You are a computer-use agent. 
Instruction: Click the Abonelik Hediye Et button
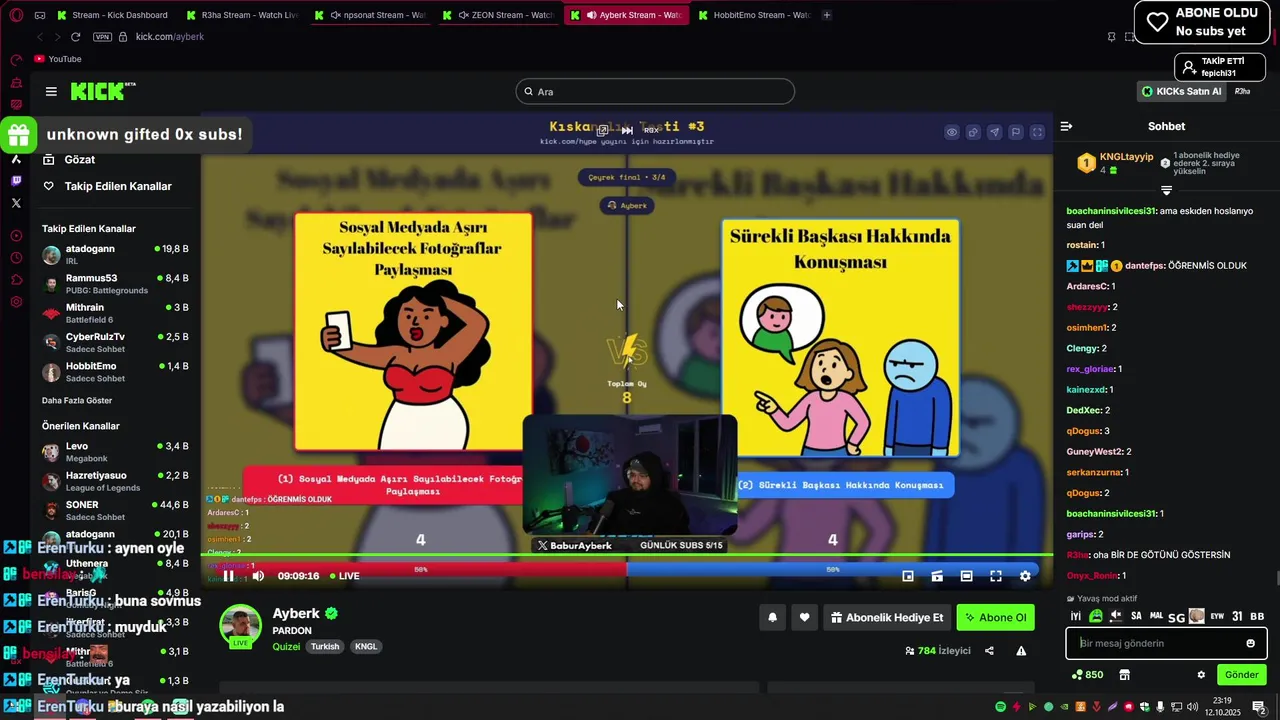click(886, 618)
